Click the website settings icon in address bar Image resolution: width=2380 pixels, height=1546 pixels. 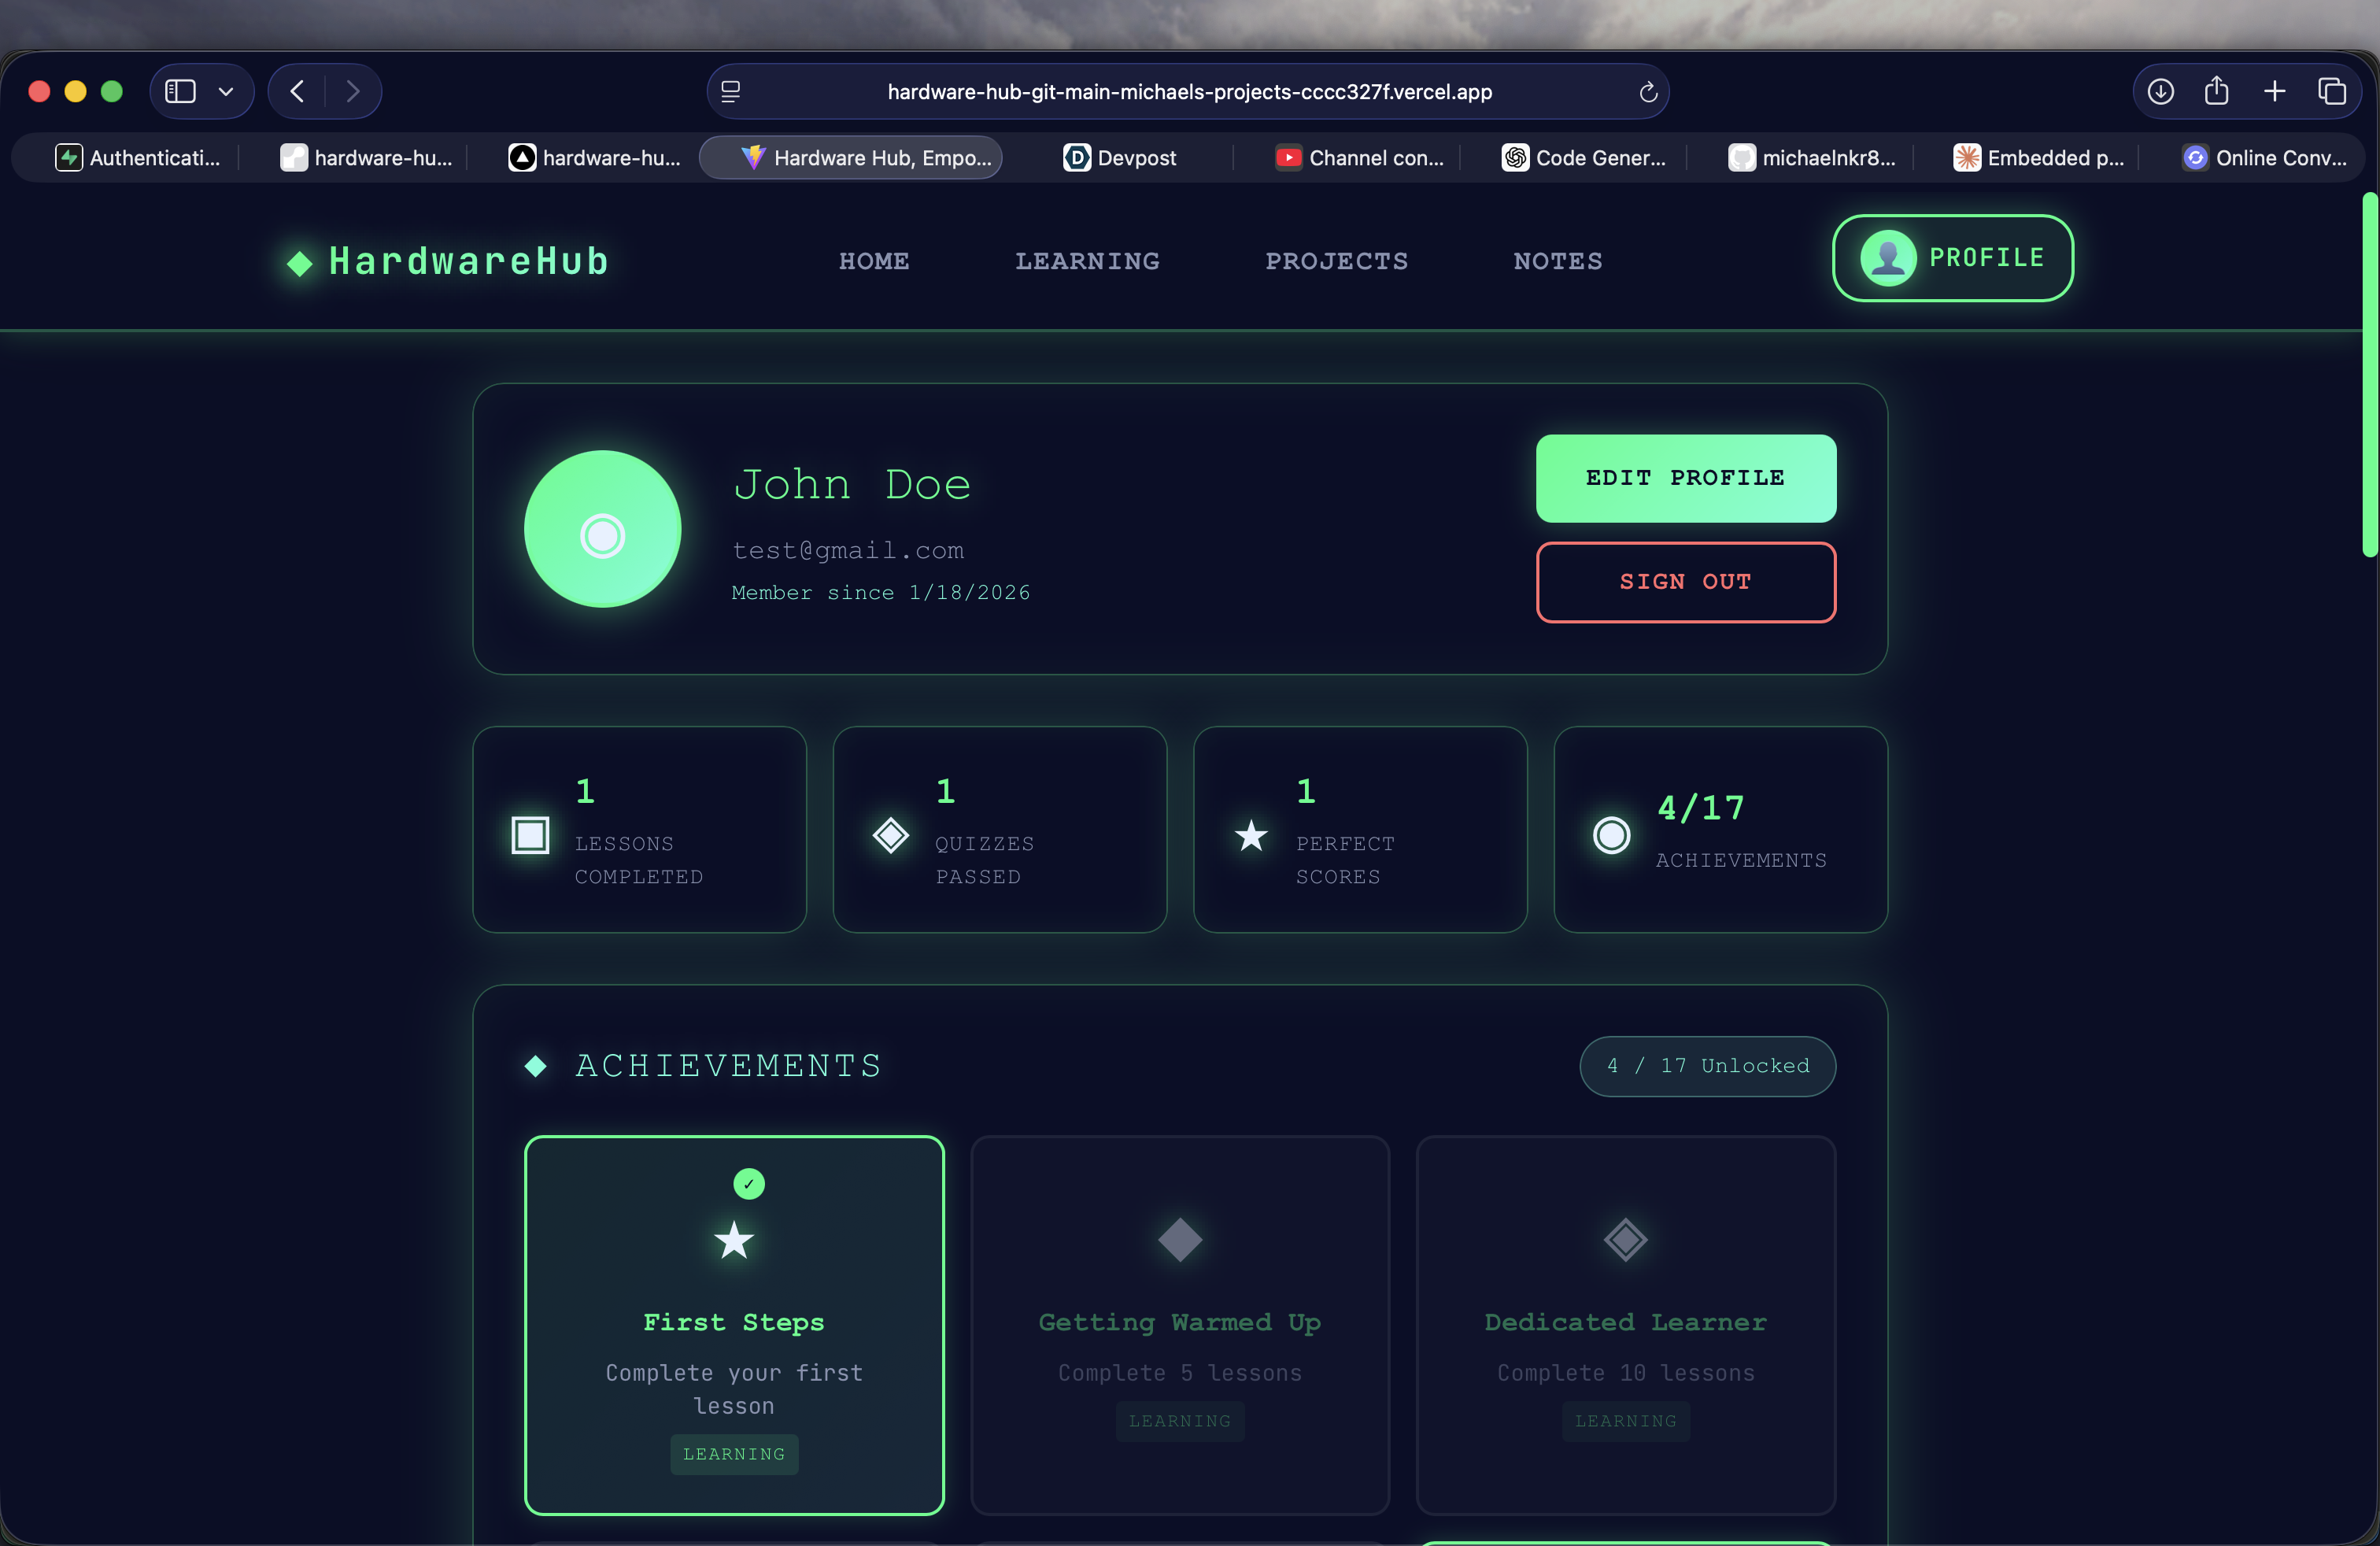click(731, 92)
